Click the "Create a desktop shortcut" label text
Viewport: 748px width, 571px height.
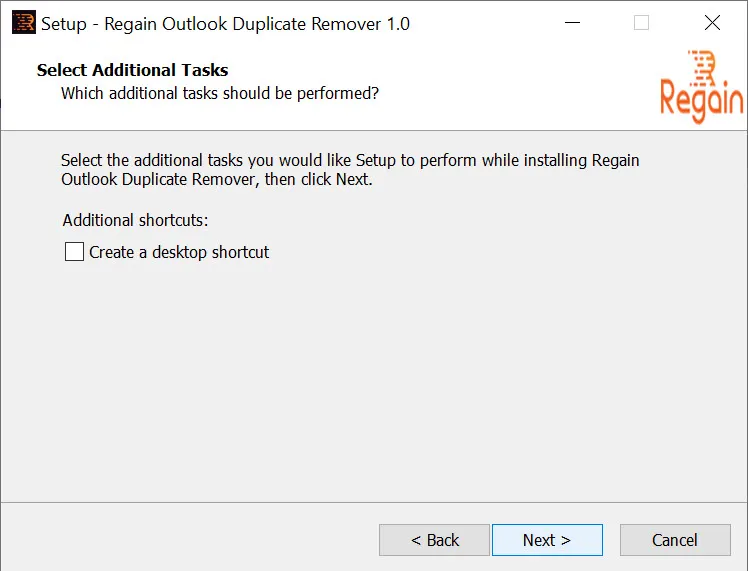(x=179, y=252)
